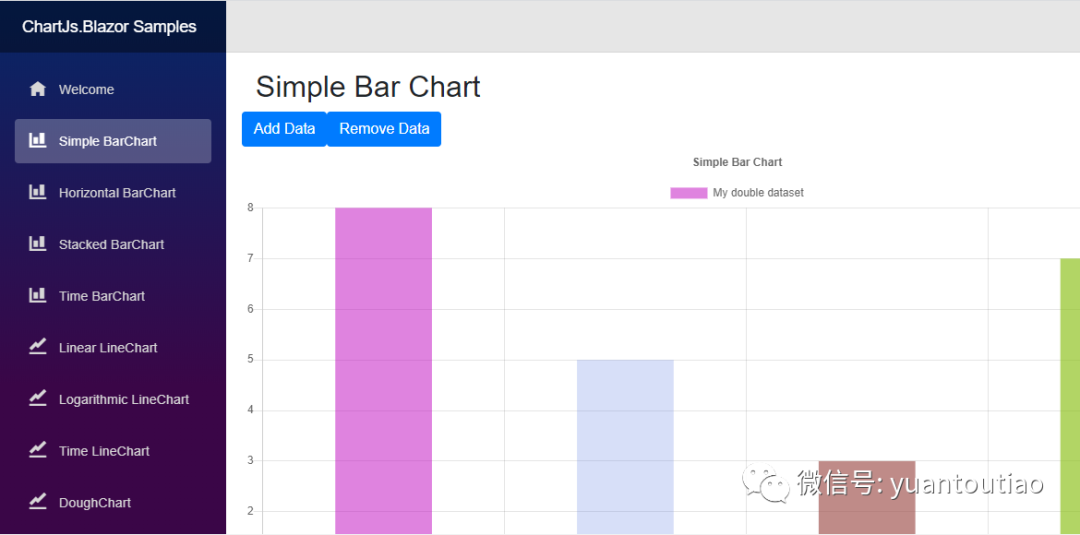The height and width of the screenshot is (535, 1080).
Task: Open the Stacked BarChart sample
Action: pyautogui.click(x=113, y=244)
